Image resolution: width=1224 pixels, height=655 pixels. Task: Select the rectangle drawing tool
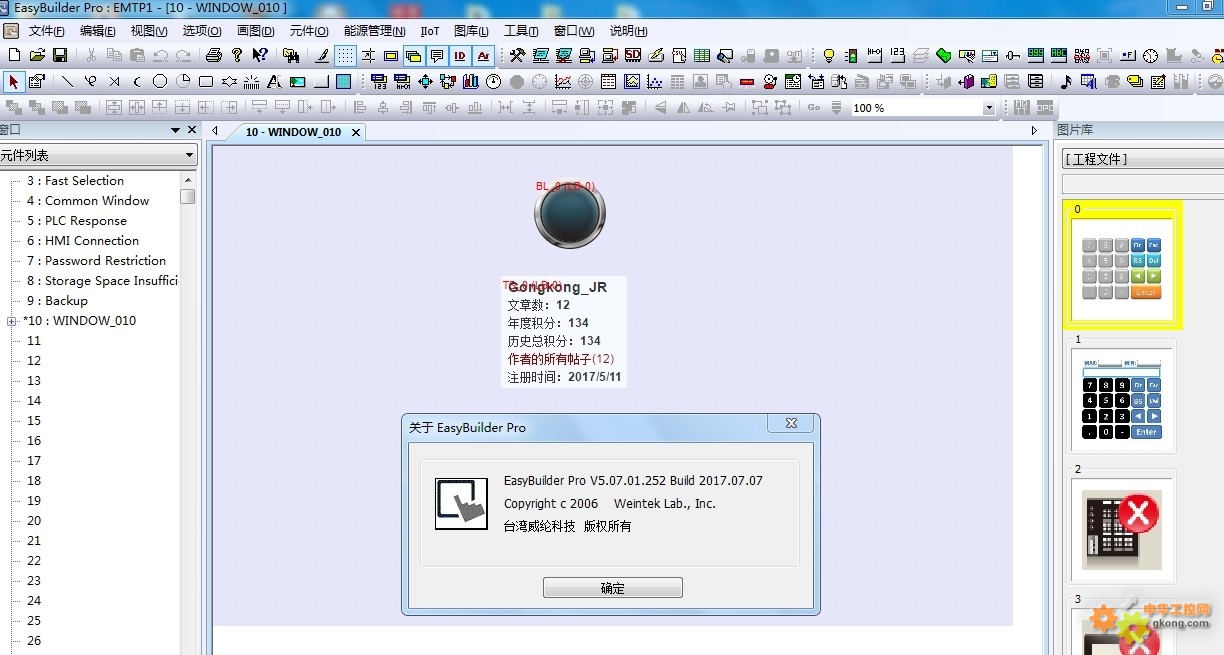click(206, 82)
